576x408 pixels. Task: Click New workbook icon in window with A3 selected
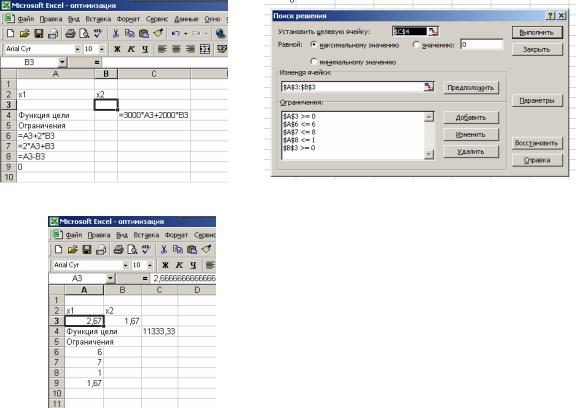coord(58,250)
